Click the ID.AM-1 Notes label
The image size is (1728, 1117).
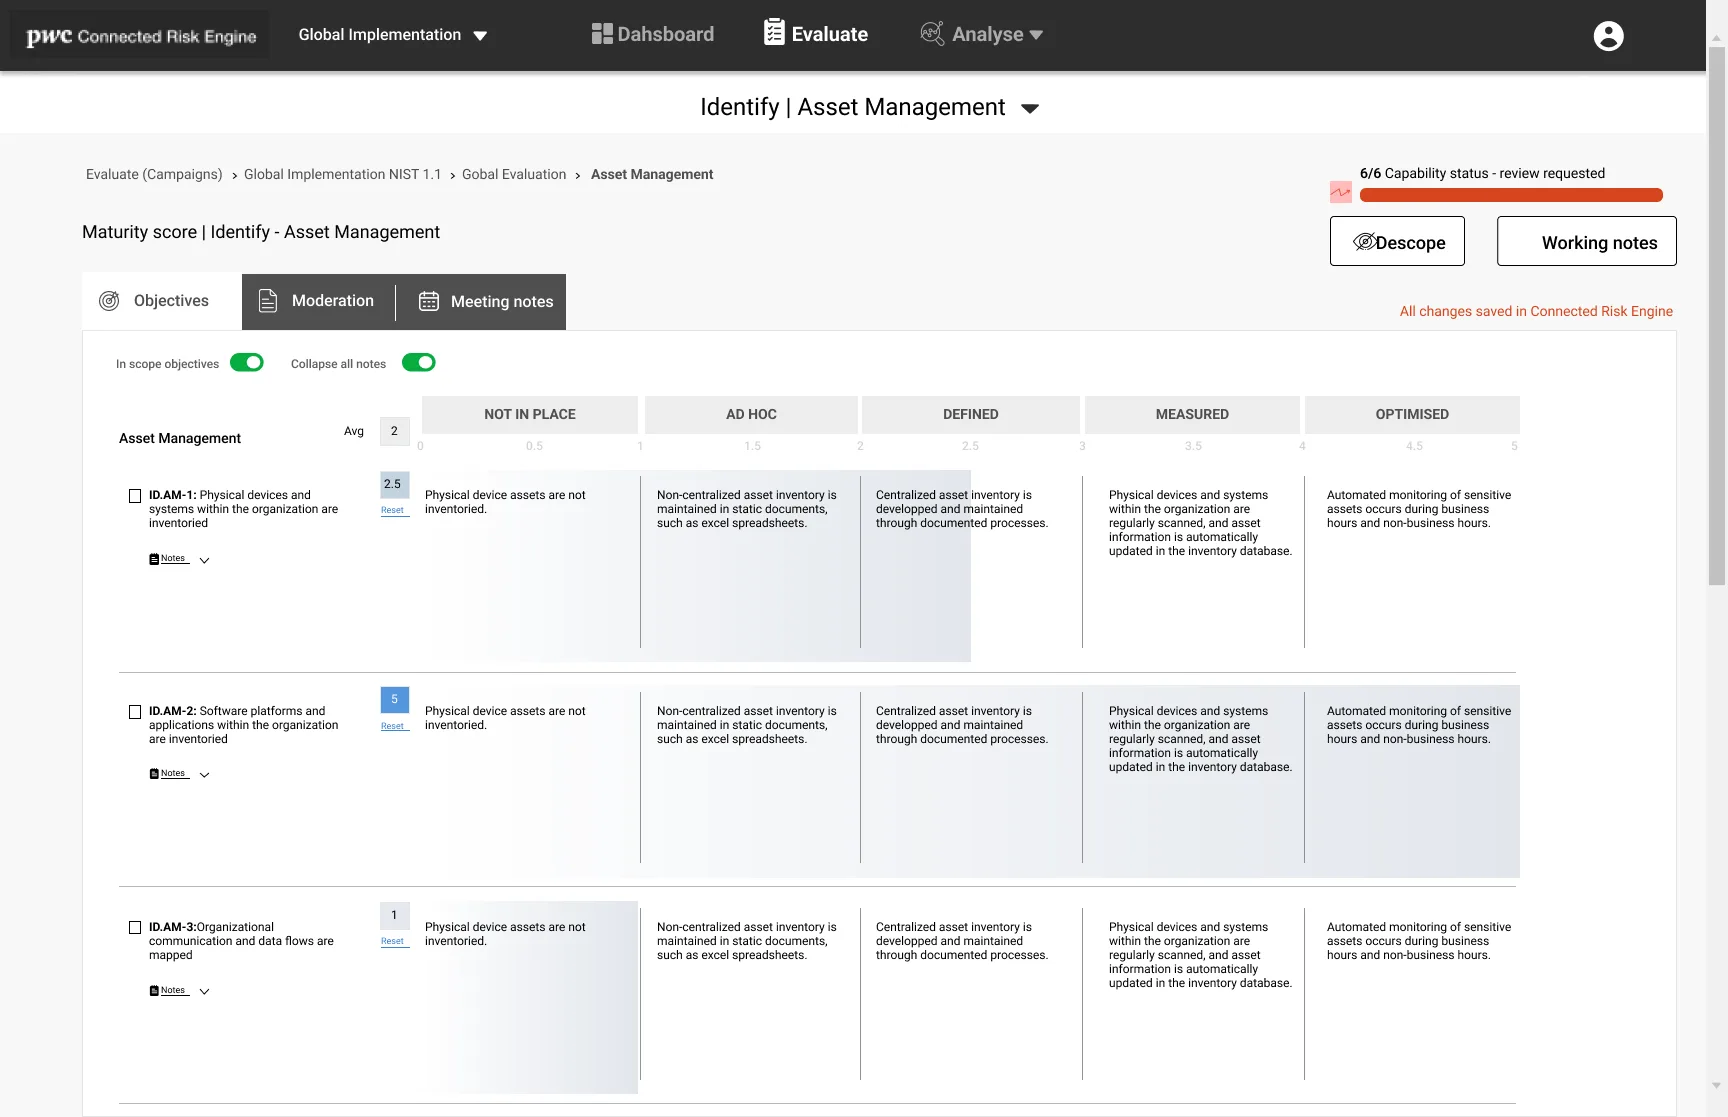[173, 559]
